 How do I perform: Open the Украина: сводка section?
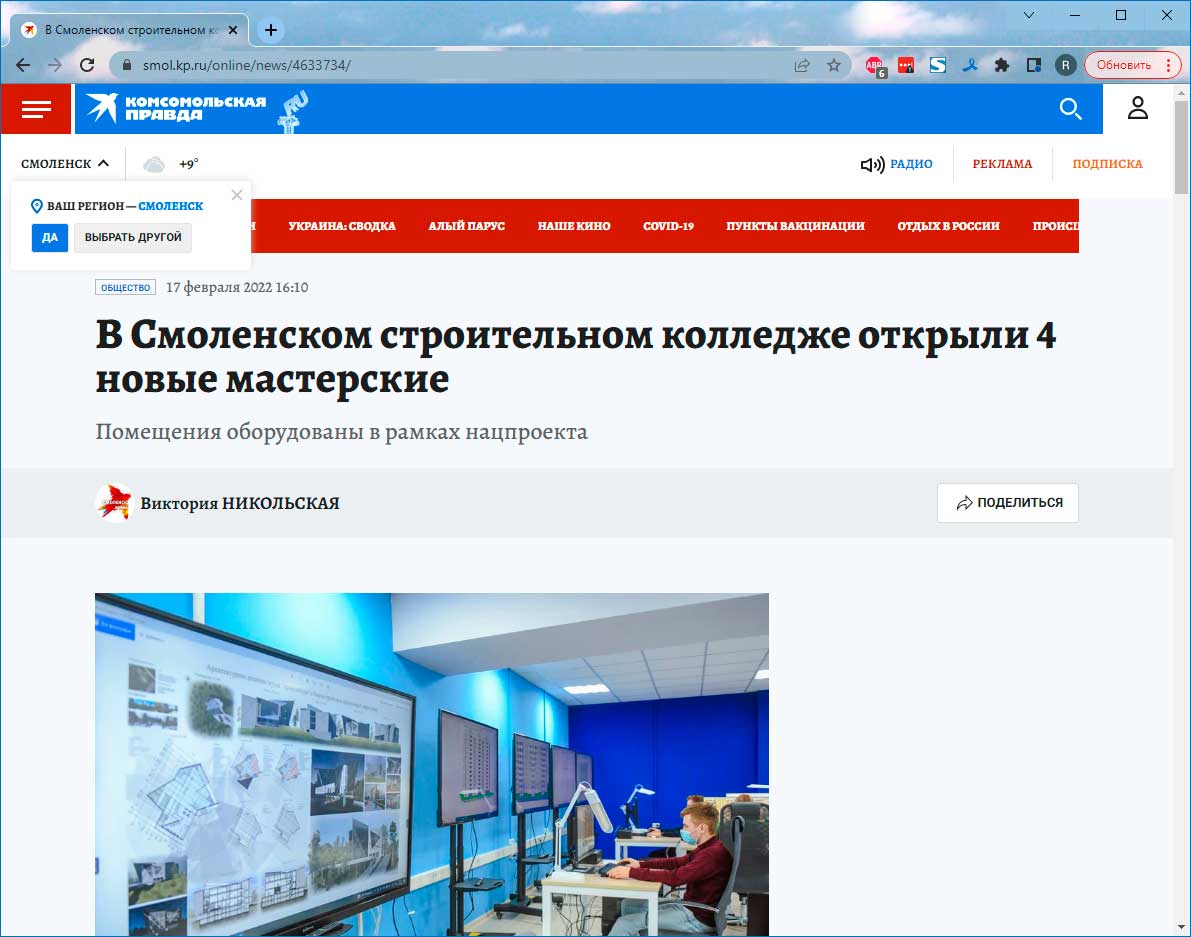pos(342,226)
